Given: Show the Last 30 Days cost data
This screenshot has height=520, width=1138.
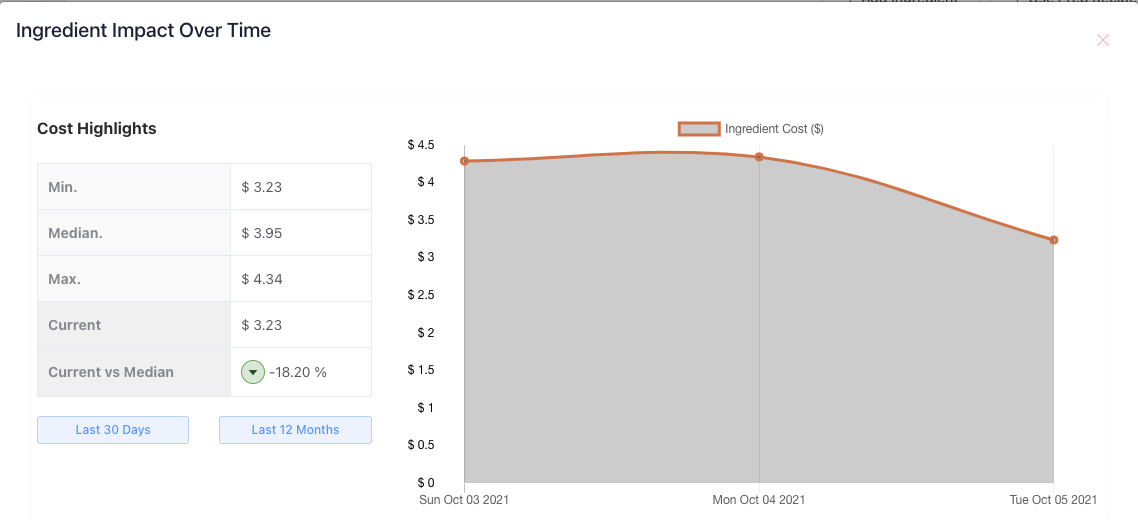Looking at the screenshot, I should pyautogui.click(x=113, y=430).
